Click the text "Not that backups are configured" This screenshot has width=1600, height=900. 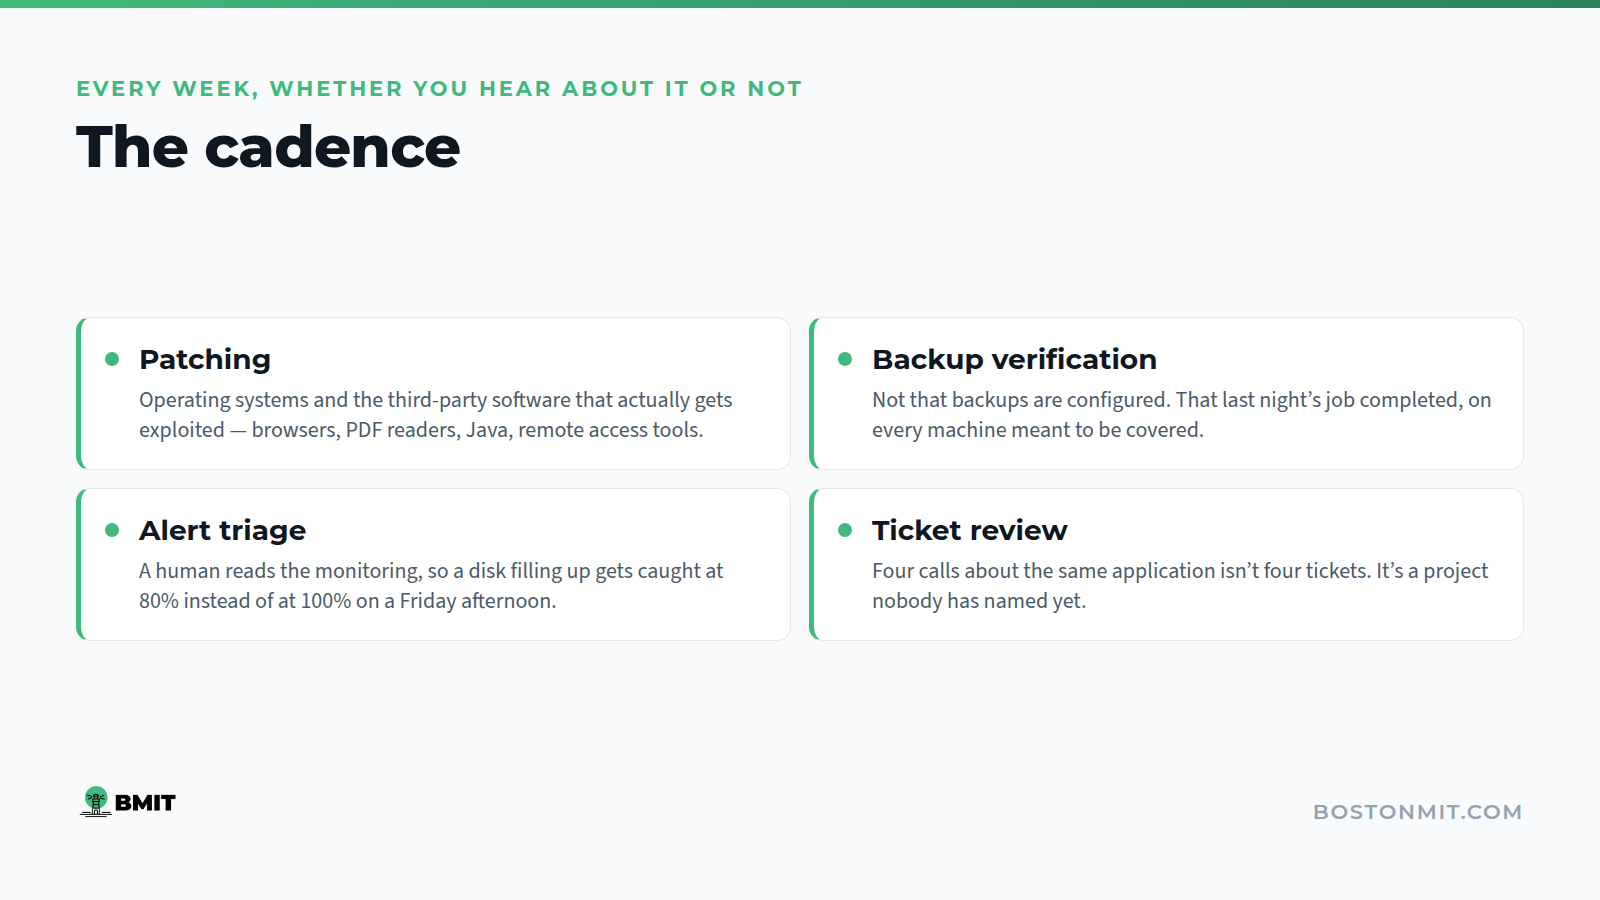[x=1020, y=400]
